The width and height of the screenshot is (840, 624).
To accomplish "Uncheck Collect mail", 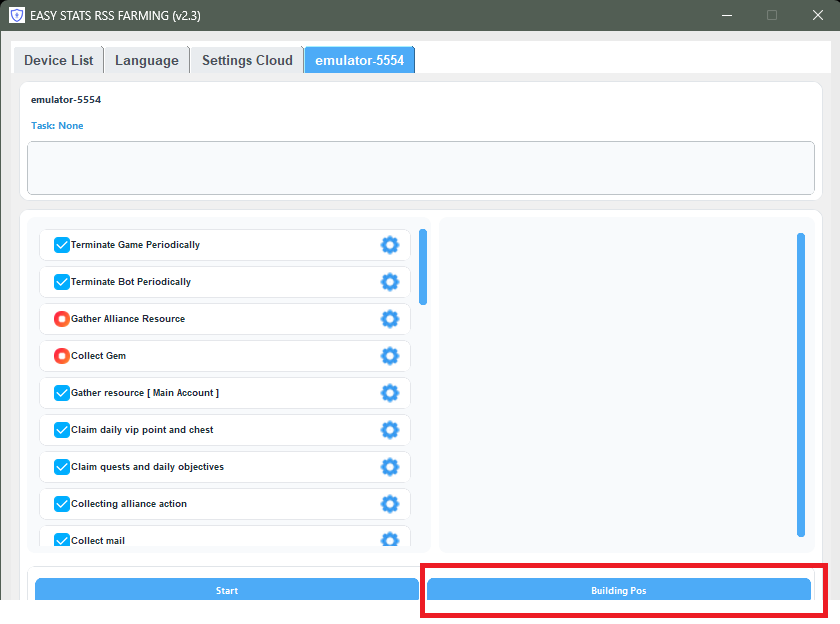I will pyautogui.click(x=62, y=539).
